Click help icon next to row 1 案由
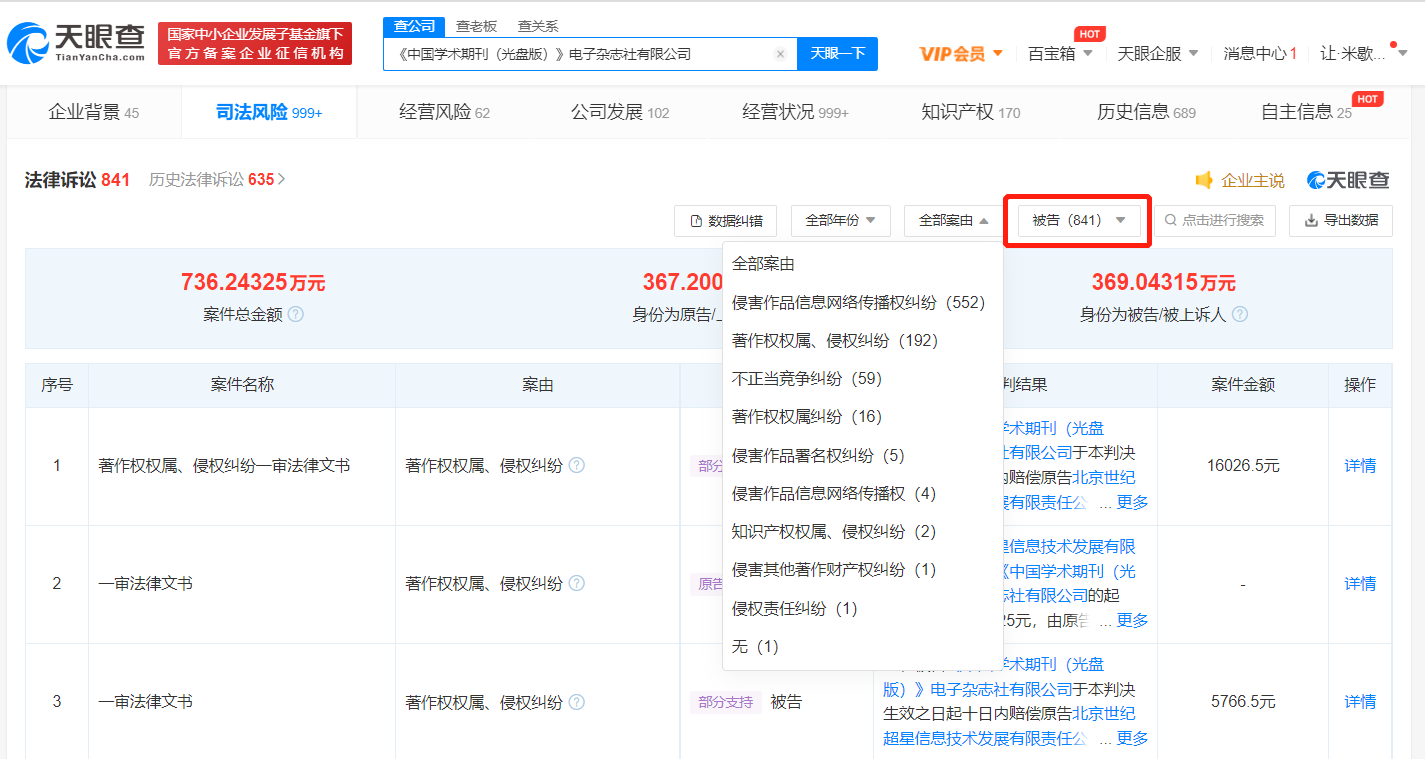This screenshot has width=1425, height=759. 576,465
